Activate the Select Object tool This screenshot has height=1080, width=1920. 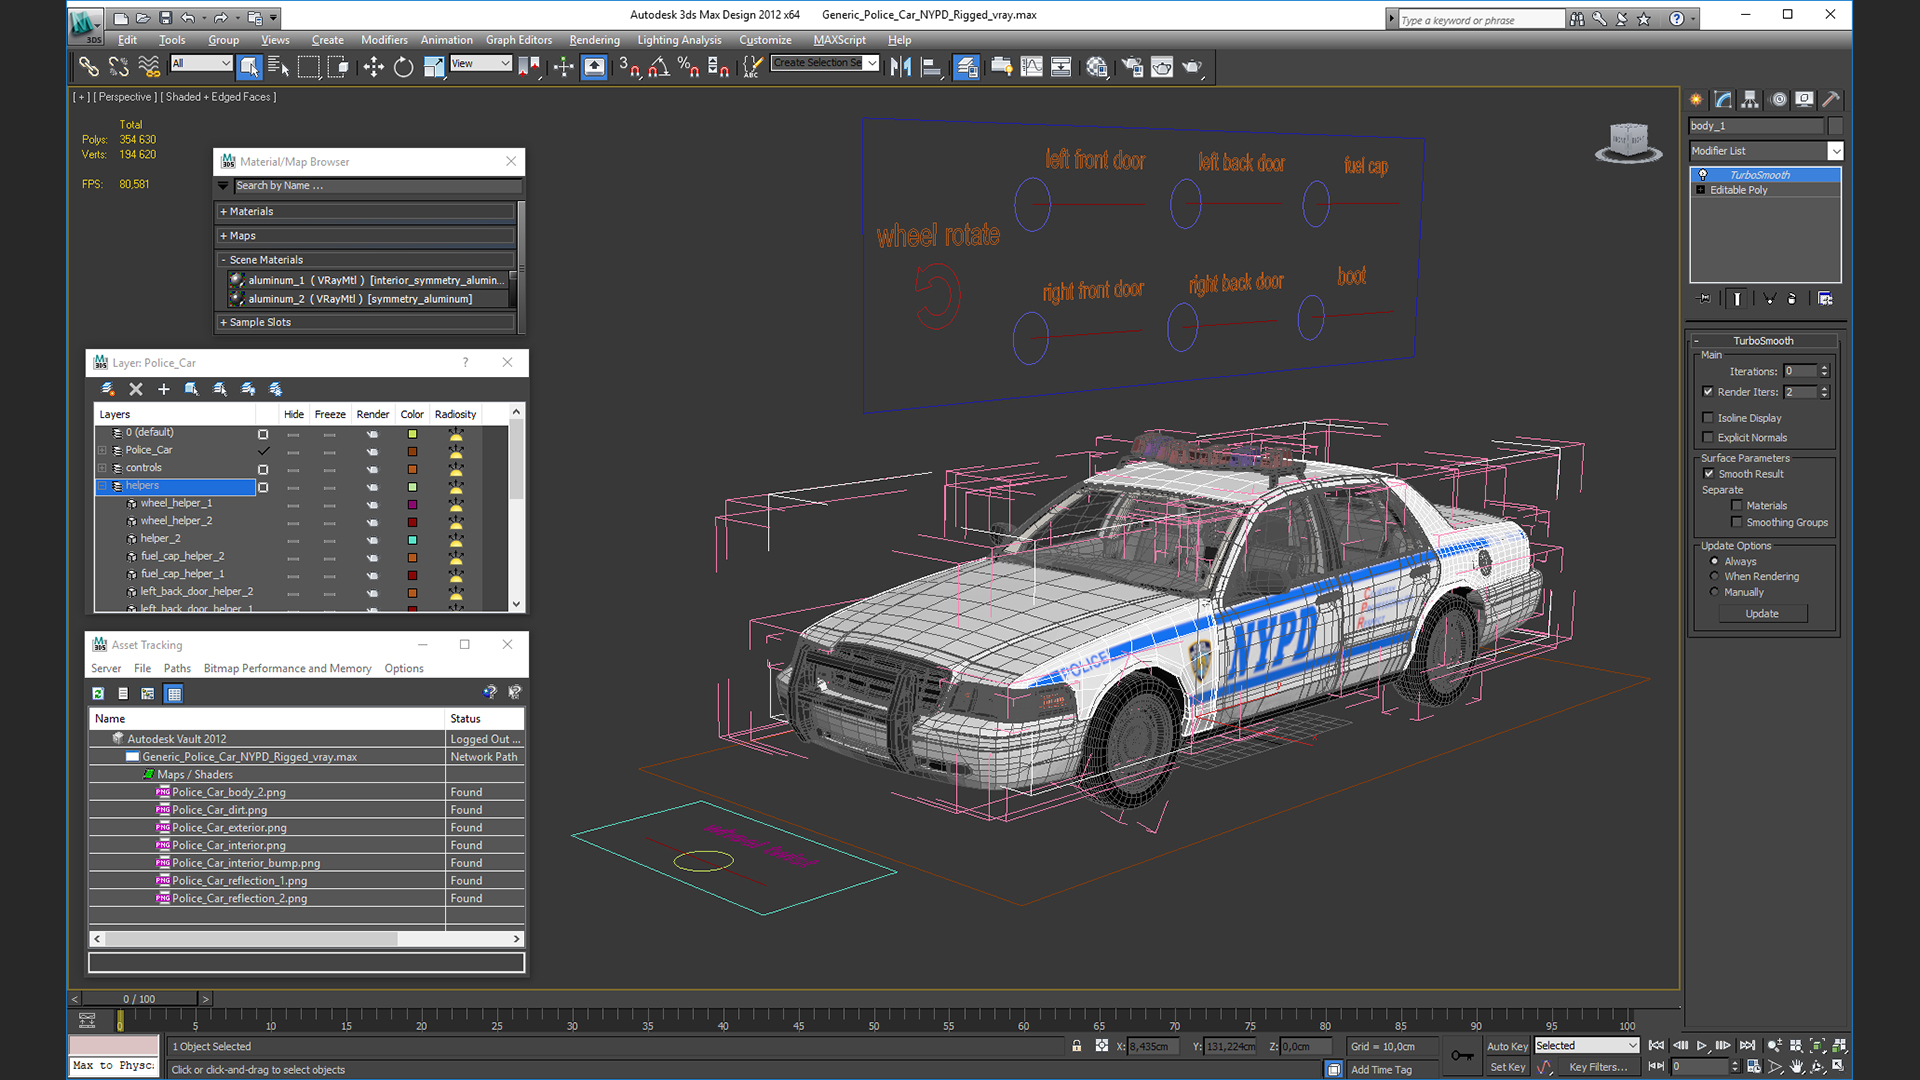click(x=249, y=67)
